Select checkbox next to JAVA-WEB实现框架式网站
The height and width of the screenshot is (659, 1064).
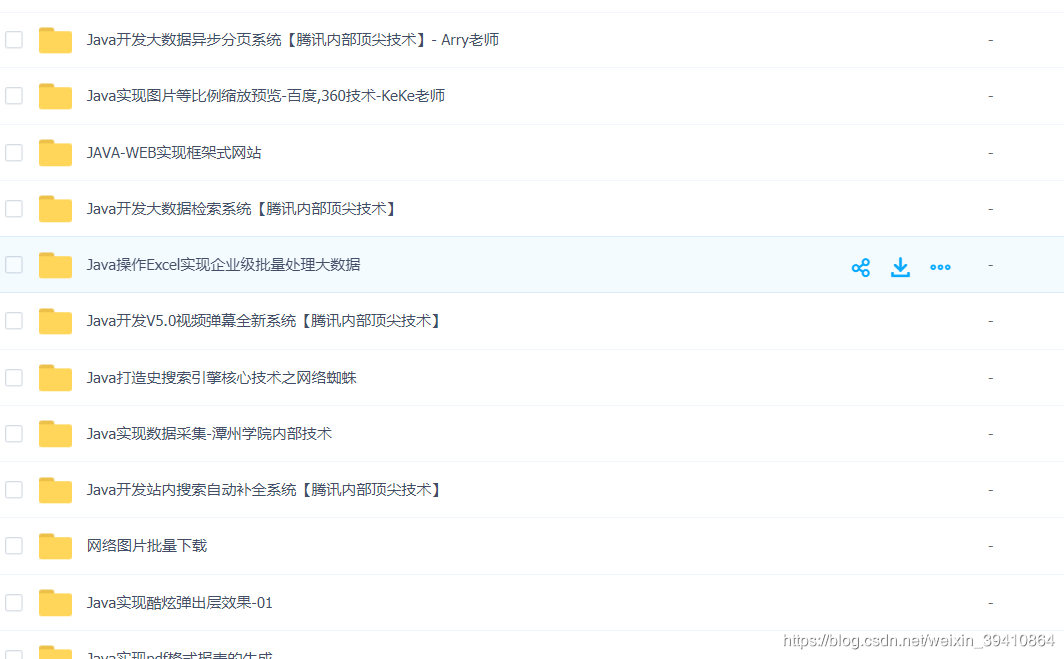(x=14, y=152)
